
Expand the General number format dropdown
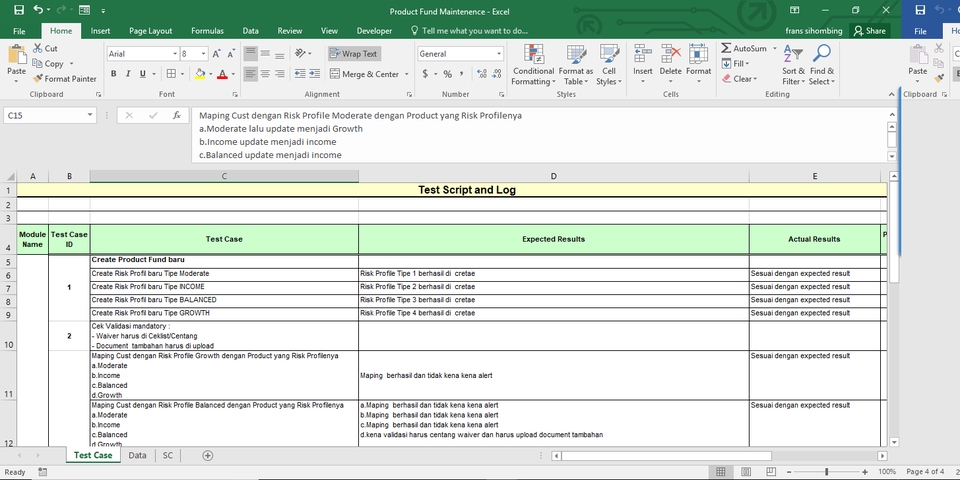(x=499, y=54)
